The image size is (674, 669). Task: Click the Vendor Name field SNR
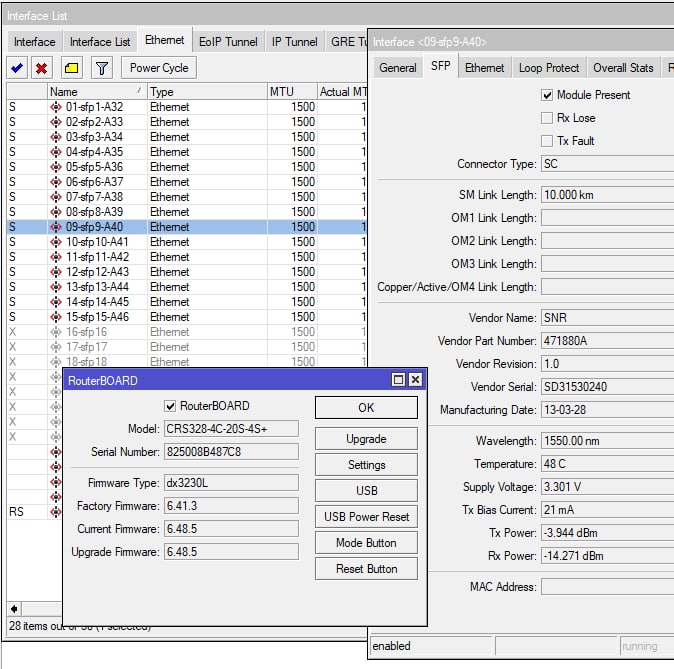(607, 318)
